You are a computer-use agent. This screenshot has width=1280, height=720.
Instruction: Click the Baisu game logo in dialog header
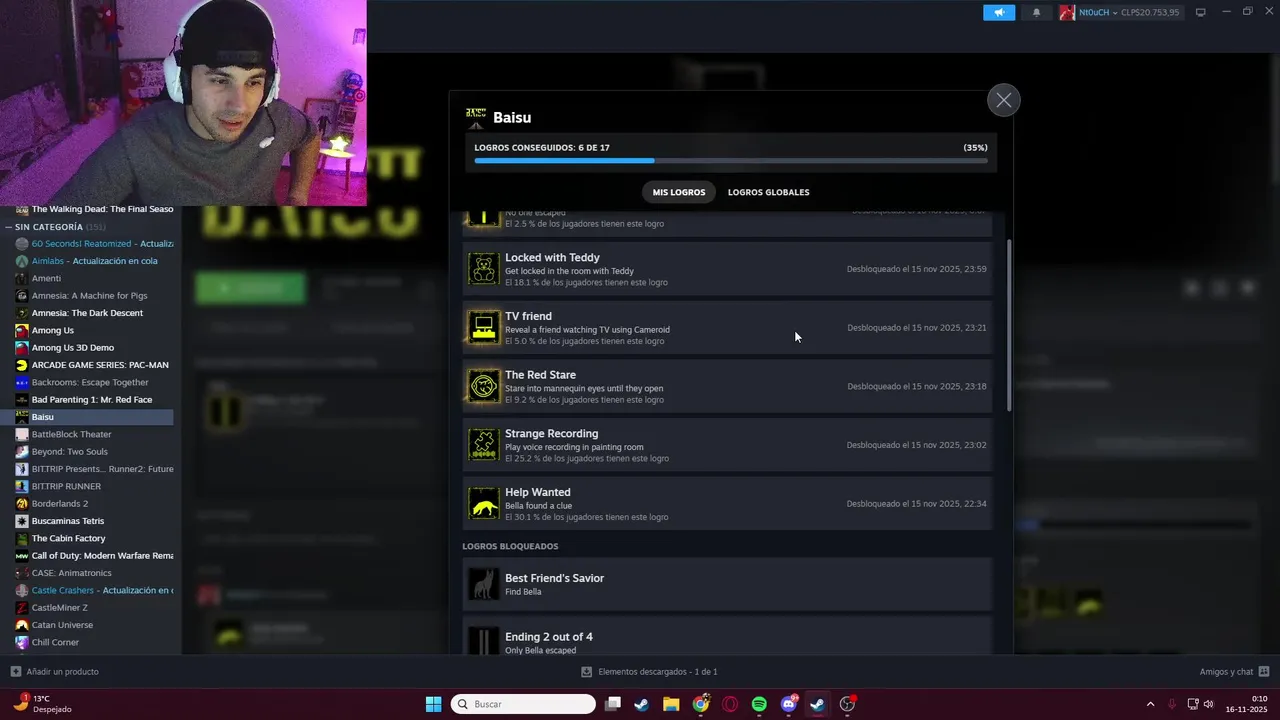click(476, 117)
